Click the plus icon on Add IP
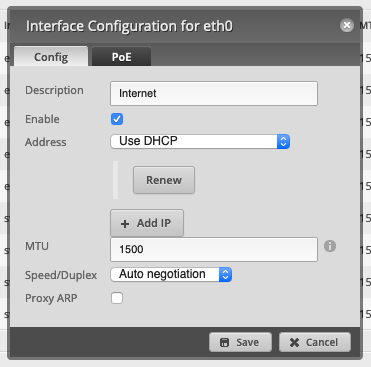Viewport: 371px width, 367px height. click(x=125, y=224)
